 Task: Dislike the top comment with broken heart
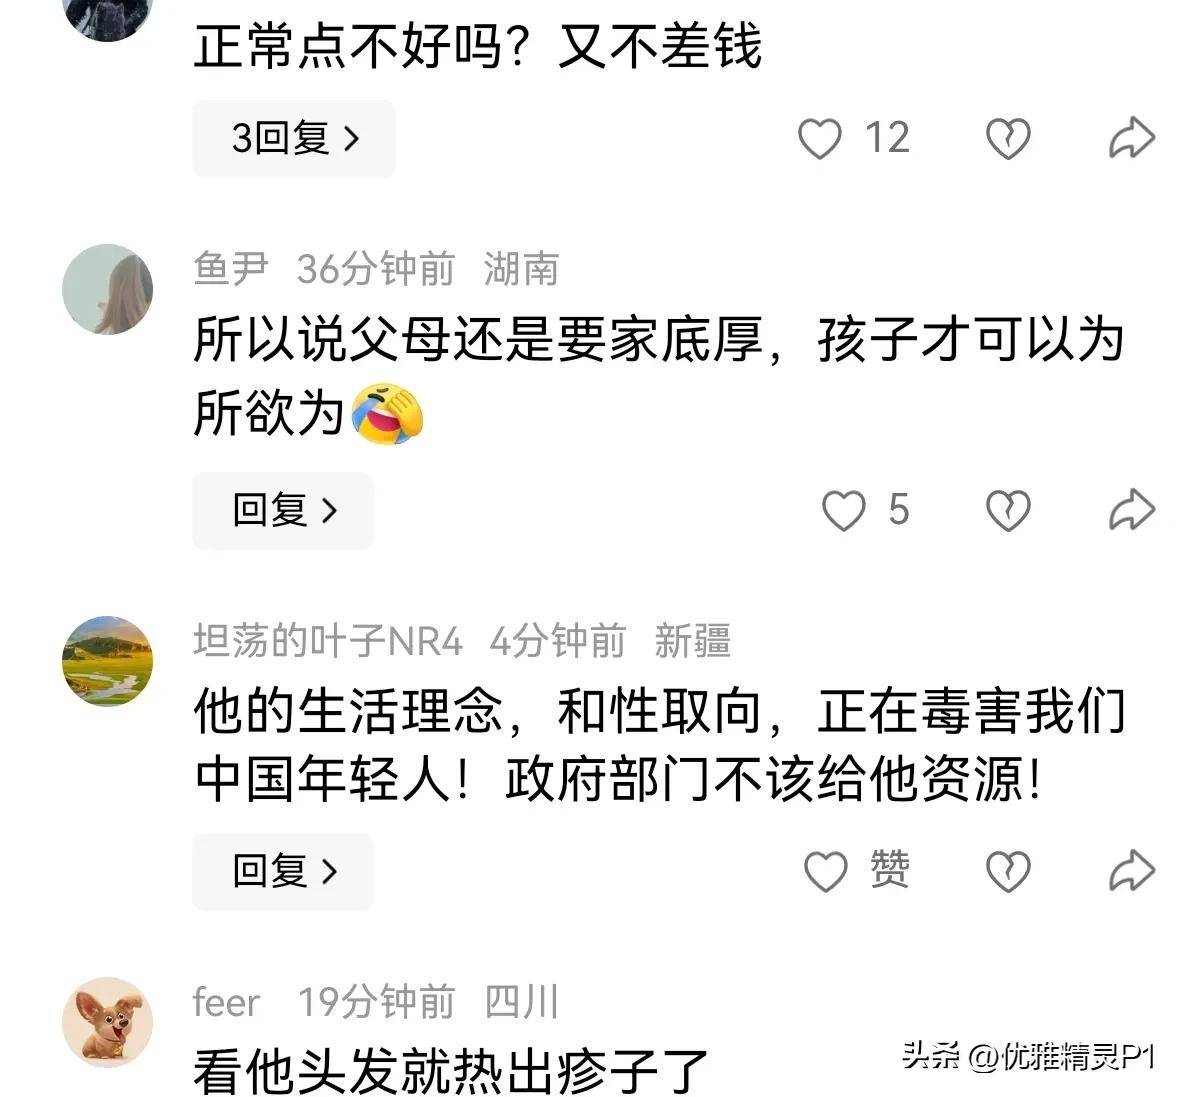pyautogui.click(x=1008, y=139)
